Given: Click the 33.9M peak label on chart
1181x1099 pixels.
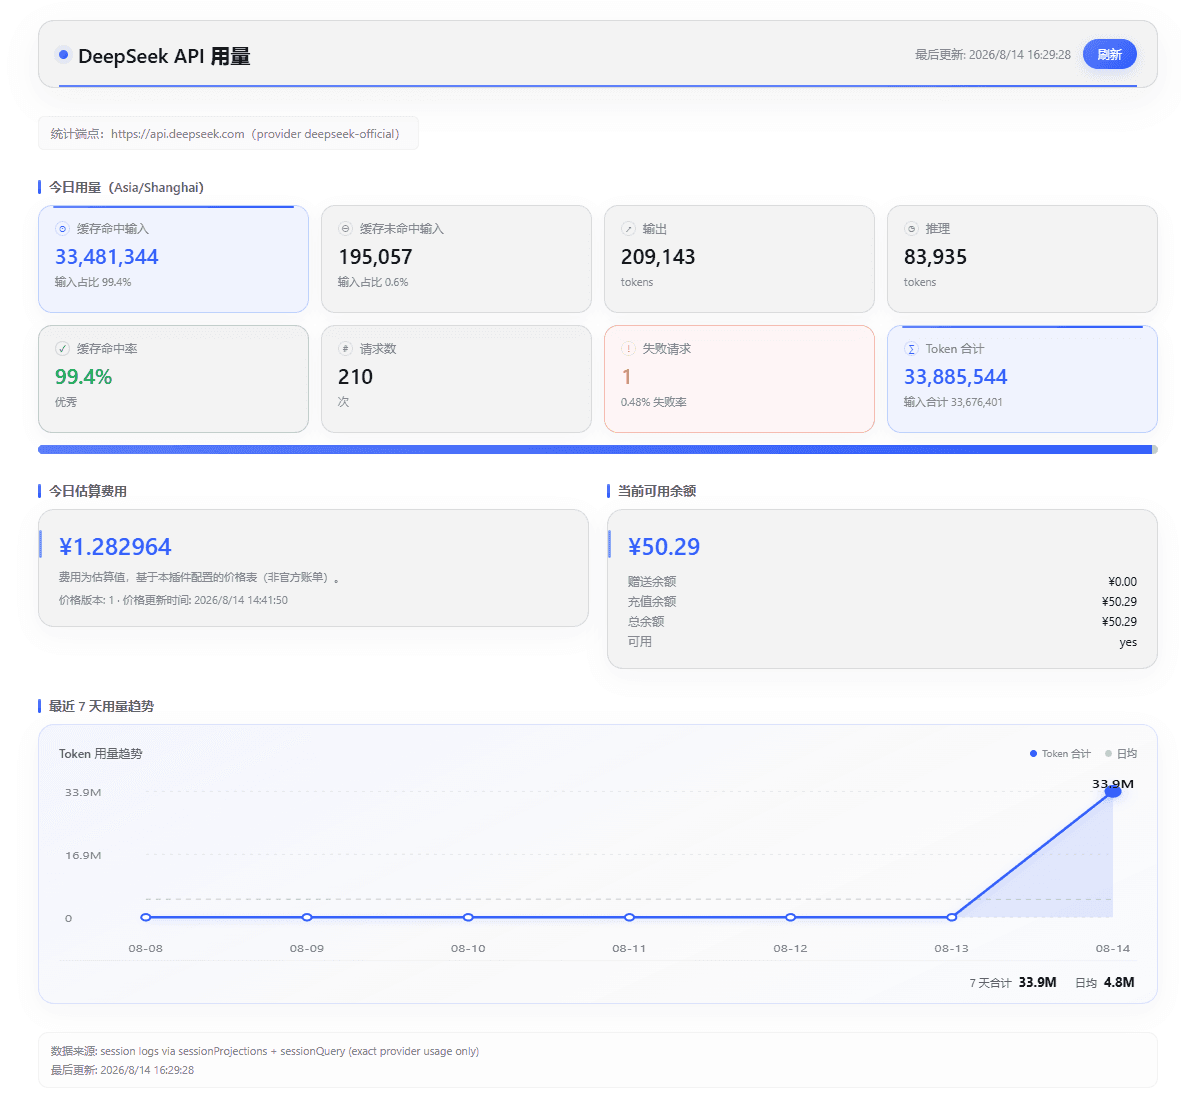Looking at the screenshot, I should (x=1112, y=783).
